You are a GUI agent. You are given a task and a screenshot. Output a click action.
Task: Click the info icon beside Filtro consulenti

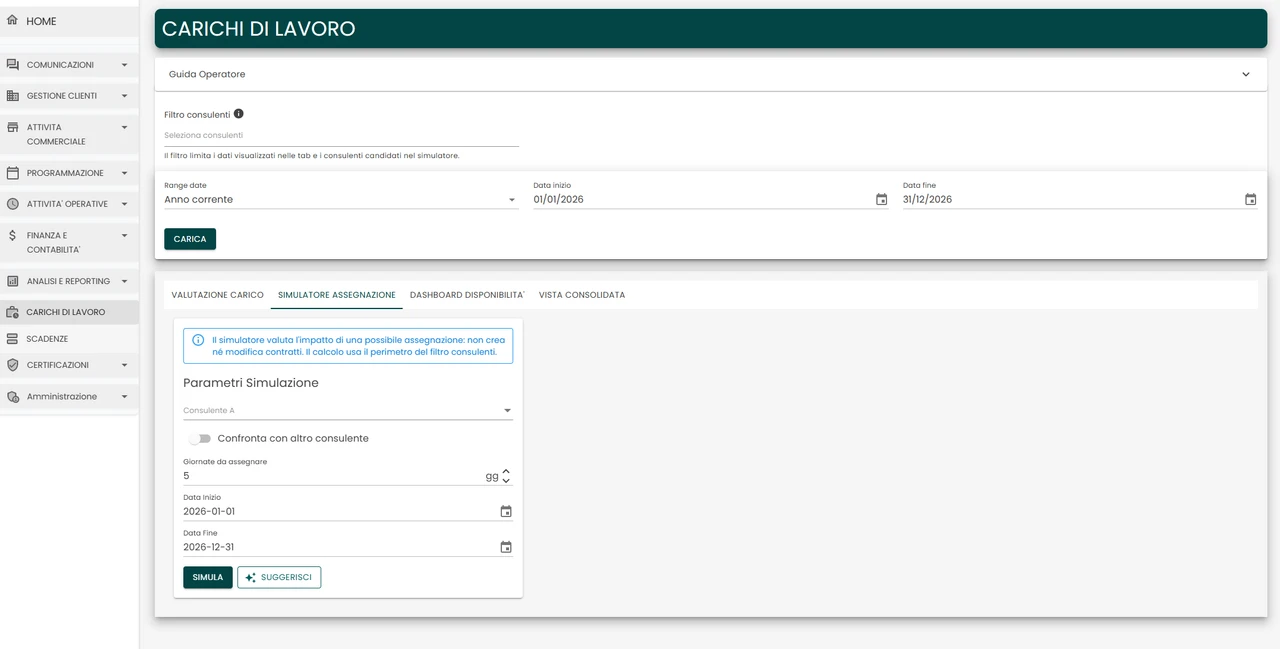pyautogui.click(x=238, y=114)
